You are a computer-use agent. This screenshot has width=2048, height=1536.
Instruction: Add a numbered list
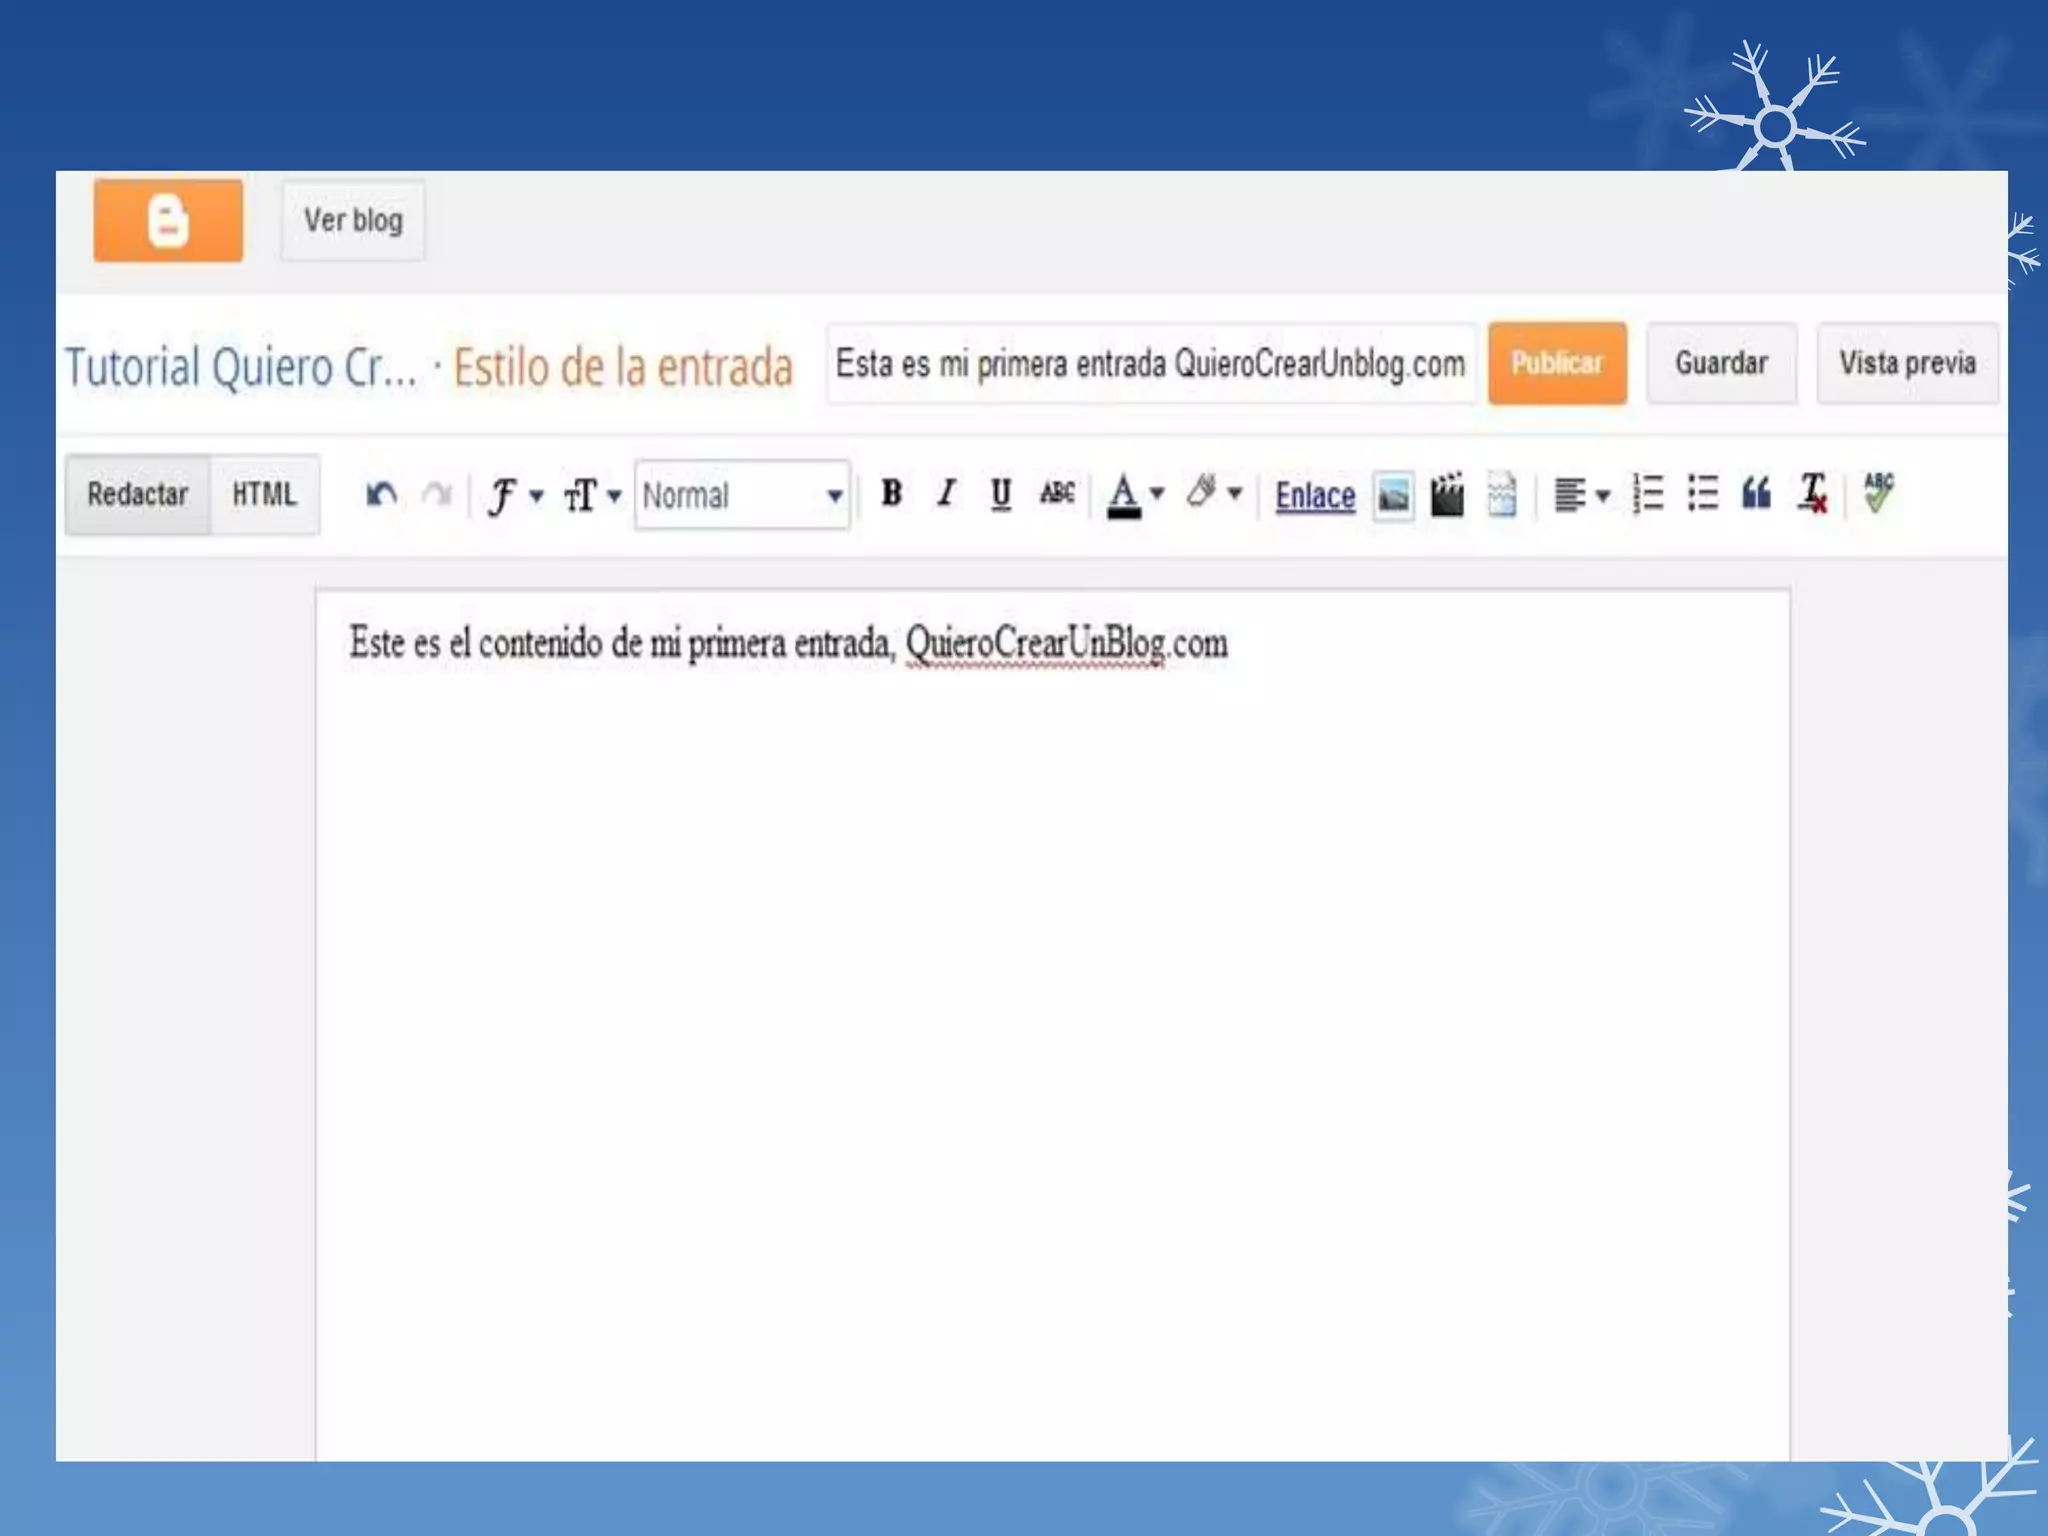pyautogui.click(x=1647, y=494)
